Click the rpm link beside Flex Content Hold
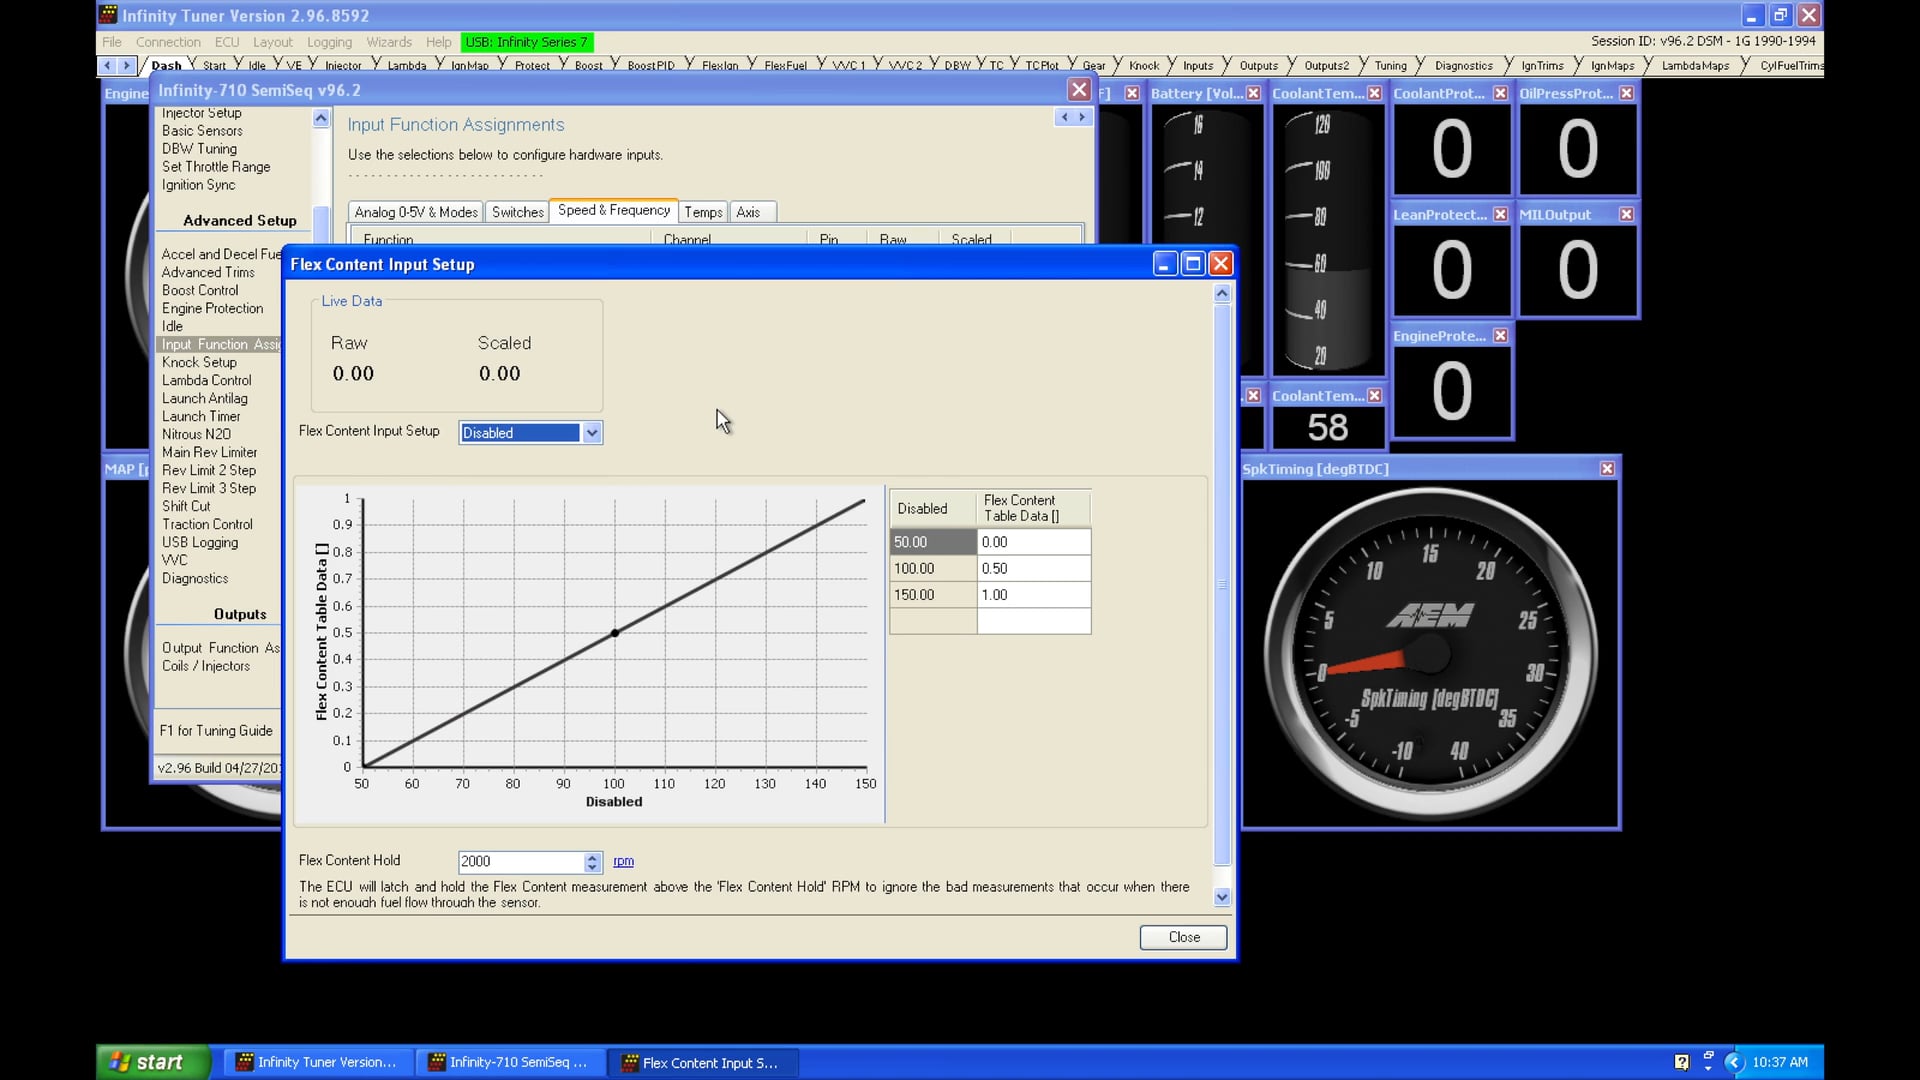 (x=623, y=861)
